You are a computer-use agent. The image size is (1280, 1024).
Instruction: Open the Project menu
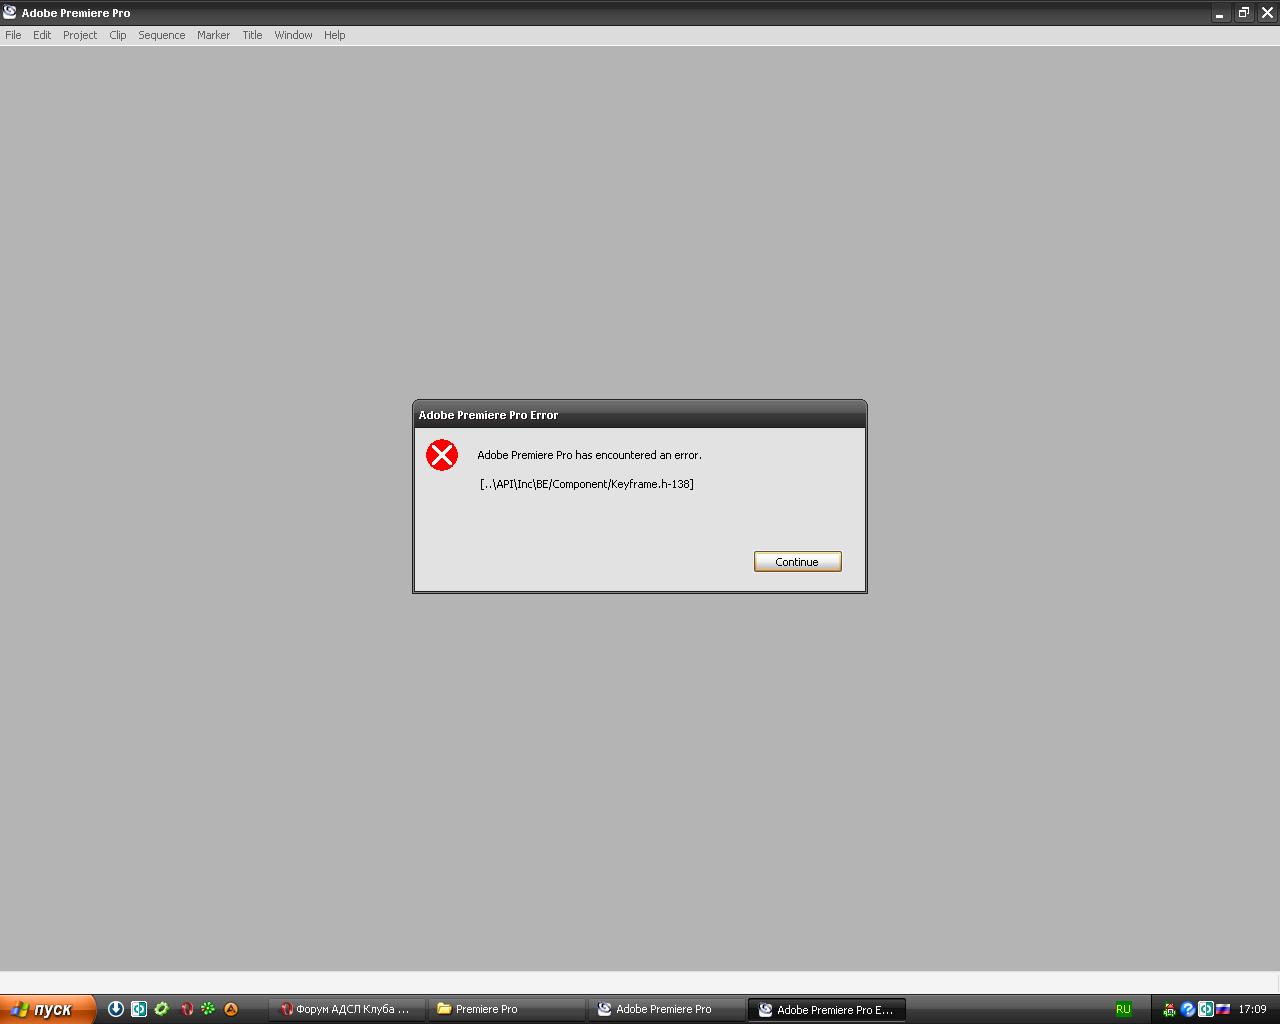80,35
